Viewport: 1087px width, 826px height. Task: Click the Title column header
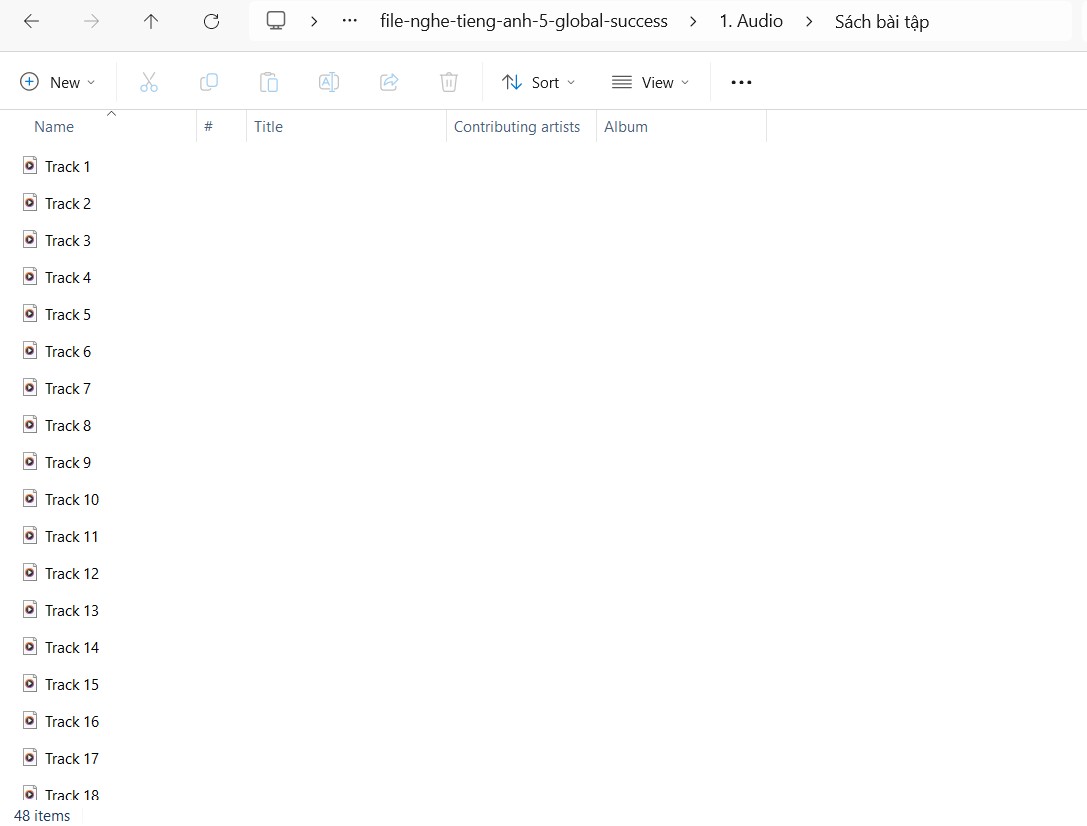coord(268,126)
